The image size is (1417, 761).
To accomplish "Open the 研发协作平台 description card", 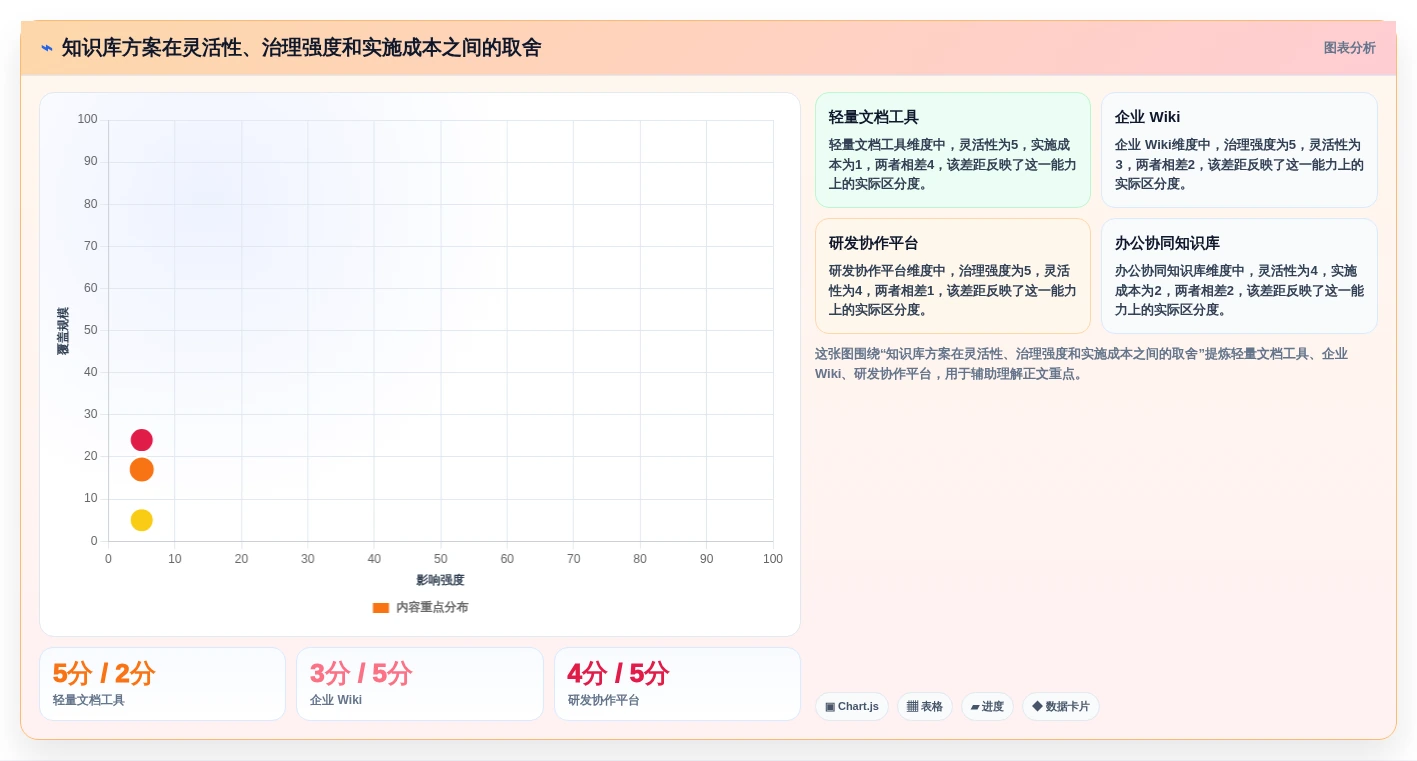I will (x=953, y=276).
